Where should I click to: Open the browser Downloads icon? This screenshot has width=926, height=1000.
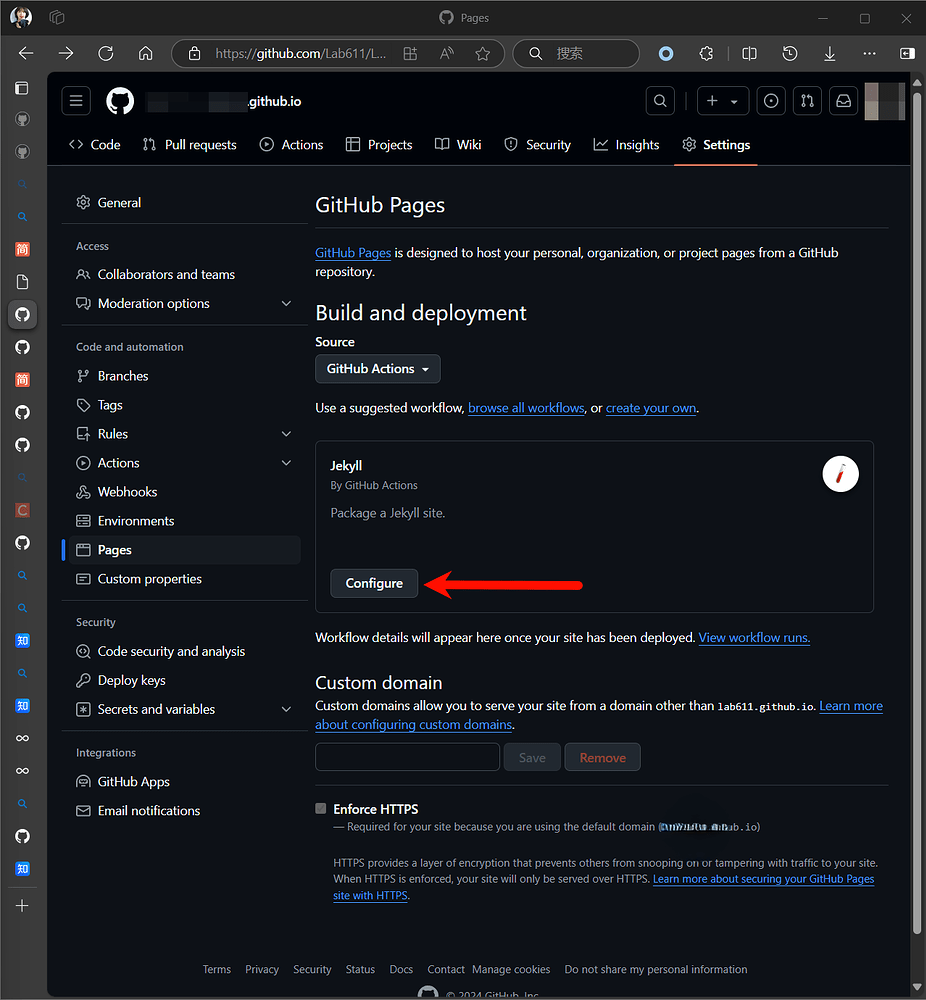830,53
